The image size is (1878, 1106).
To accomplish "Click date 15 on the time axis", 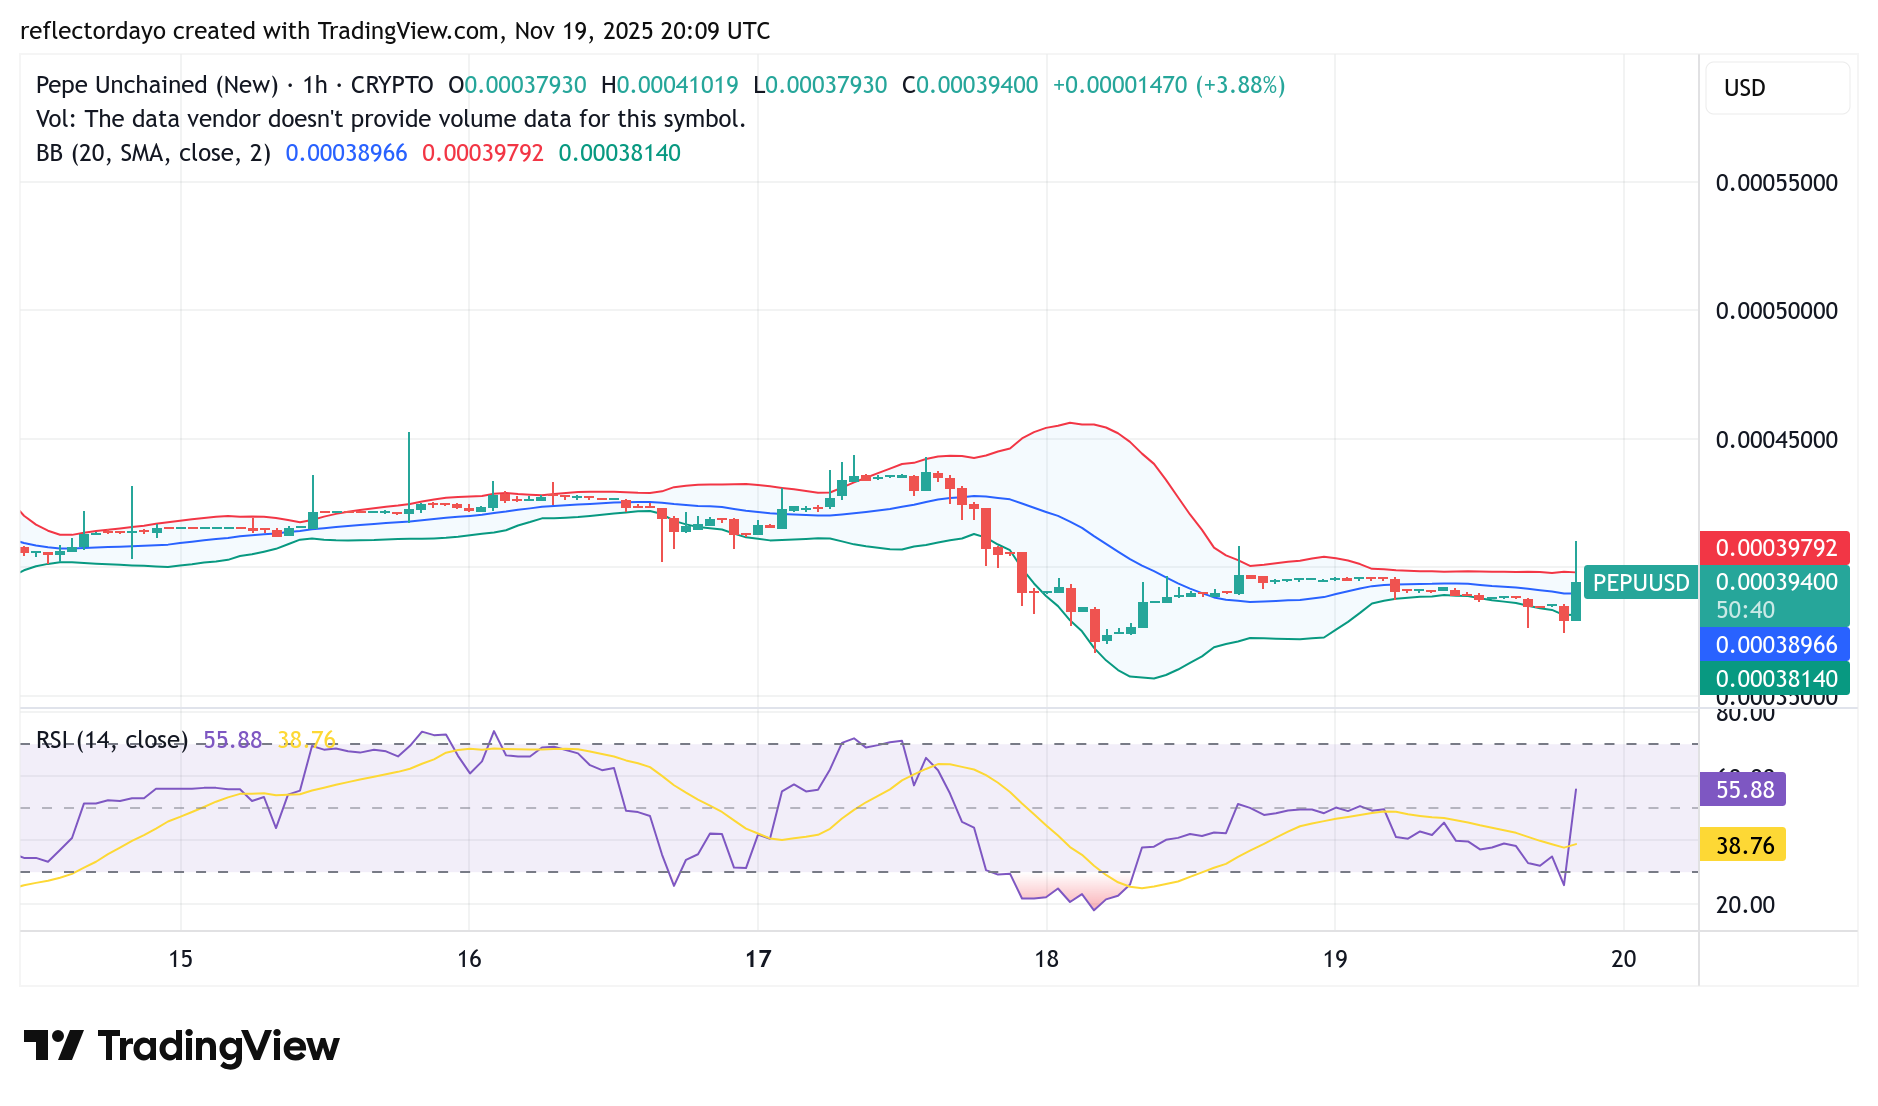I will (x=180, y=960).
